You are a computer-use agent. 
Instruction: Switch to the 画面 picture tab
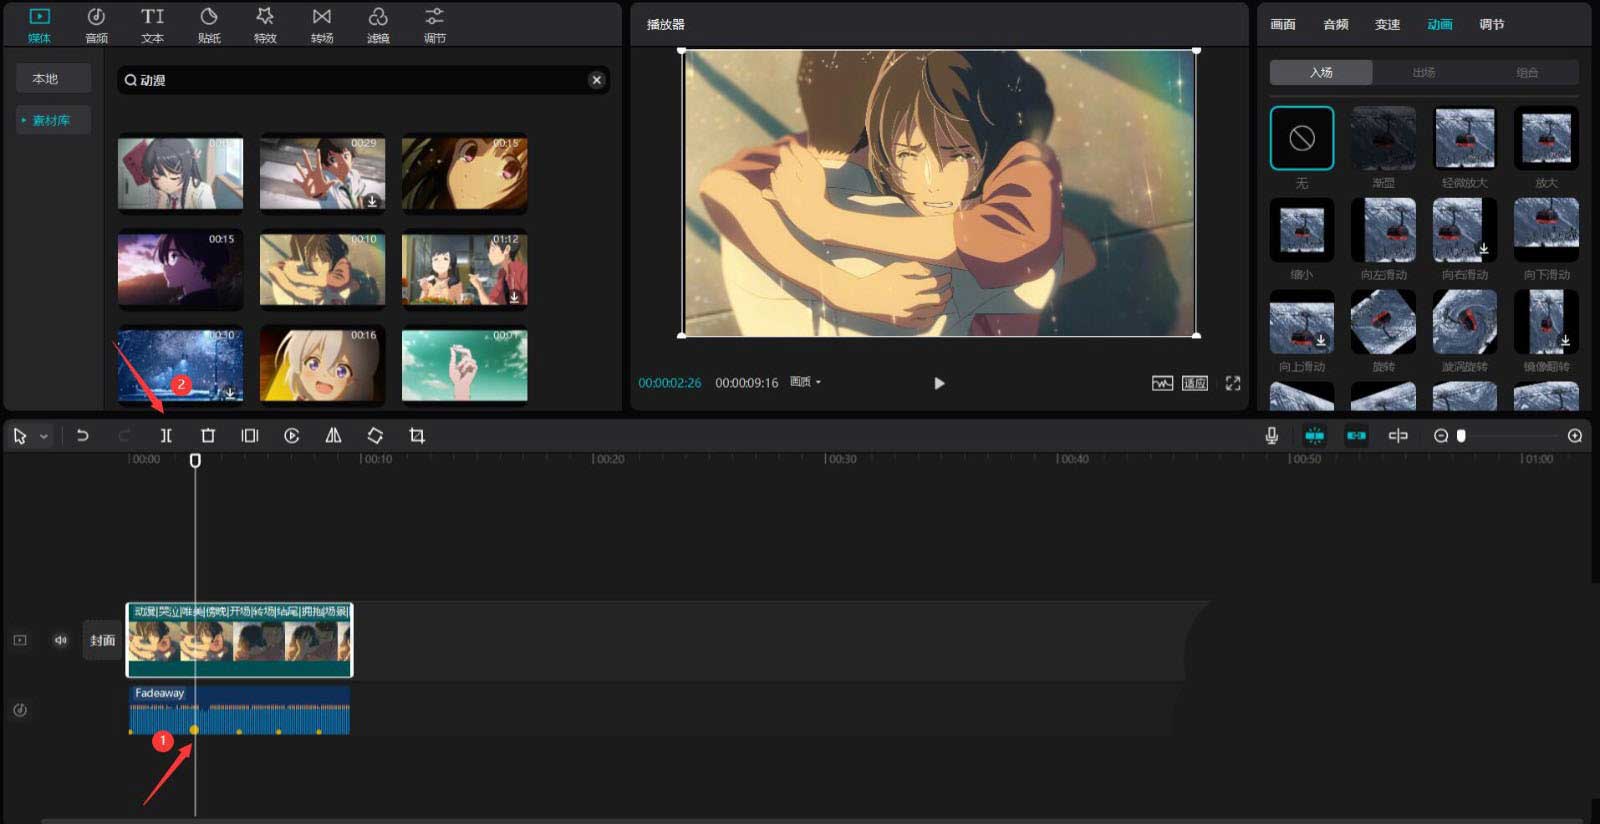pyautogui.click(x=1283, y=24)
